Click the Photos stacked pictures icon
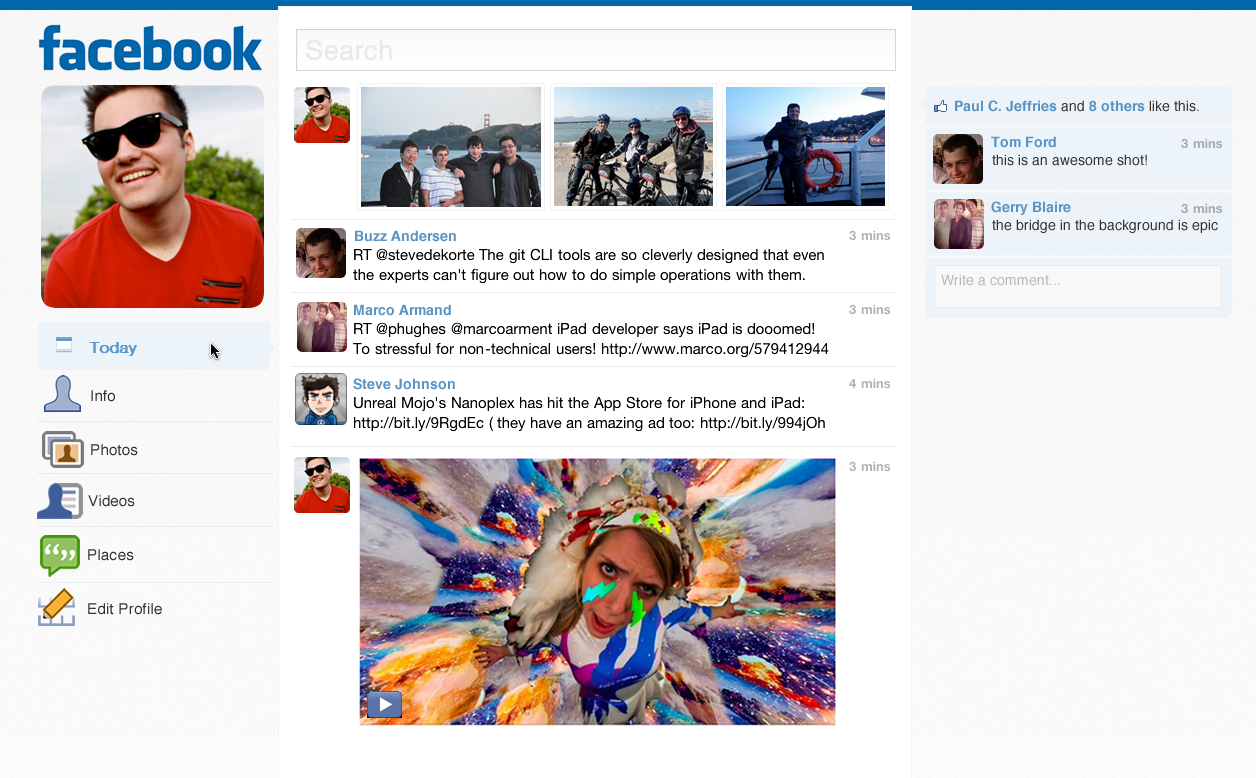Image resolution: width=1256 pixels, height=778 pixels. pyautogui.click(x=63, y=449)
